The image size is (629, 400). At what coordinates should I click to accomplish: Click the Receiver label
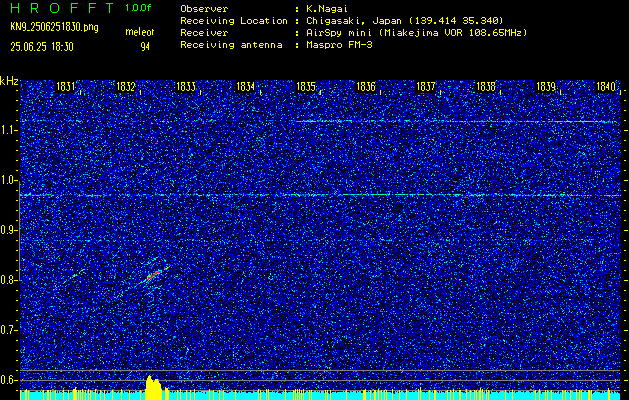click(204, 33)
